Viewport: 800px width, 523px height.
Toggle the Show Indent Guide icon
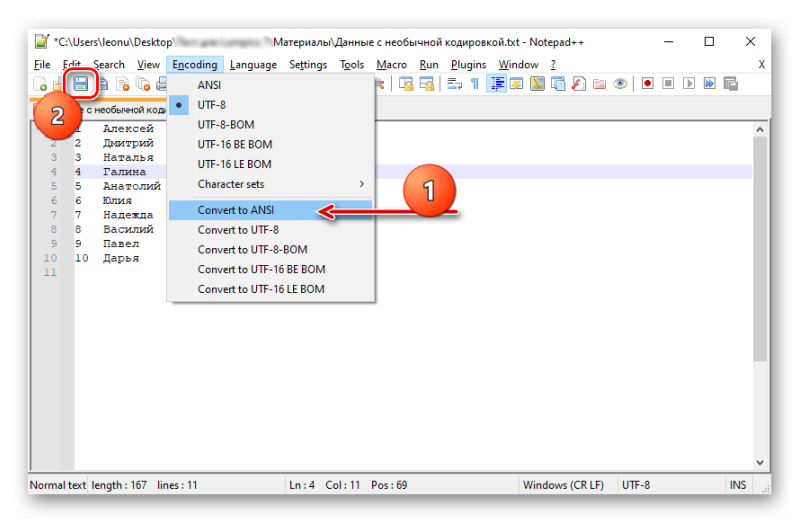(497, 84)
